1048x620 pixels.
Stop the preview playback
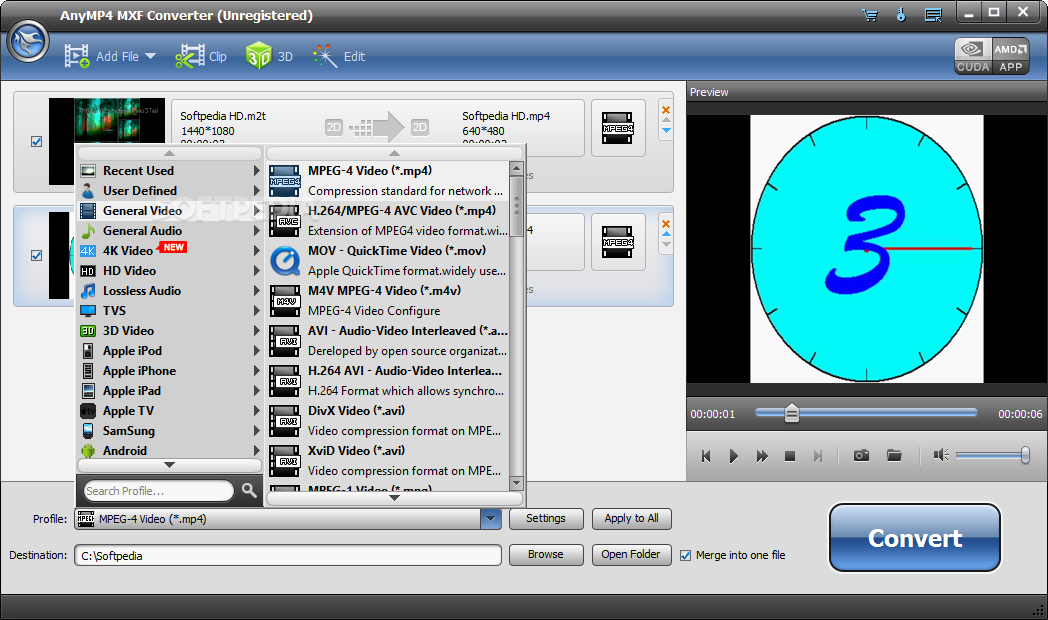[789, 456]
